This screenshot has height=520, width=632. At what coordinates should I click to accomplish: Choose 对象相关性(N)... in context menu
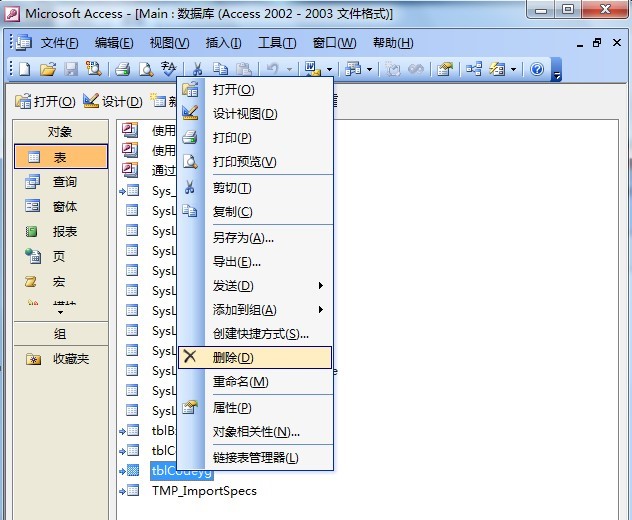[255, 432]
